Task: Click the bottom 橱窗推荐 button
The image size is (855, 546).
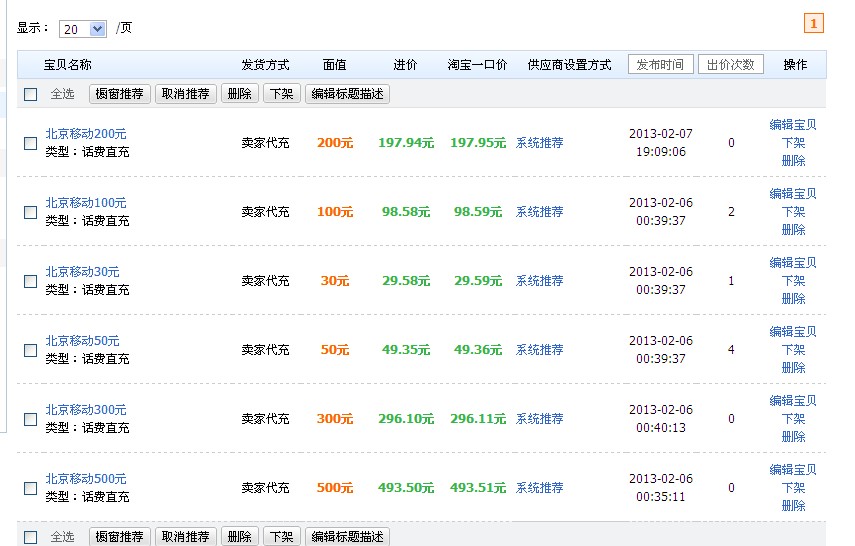Action: click(119, 536)
